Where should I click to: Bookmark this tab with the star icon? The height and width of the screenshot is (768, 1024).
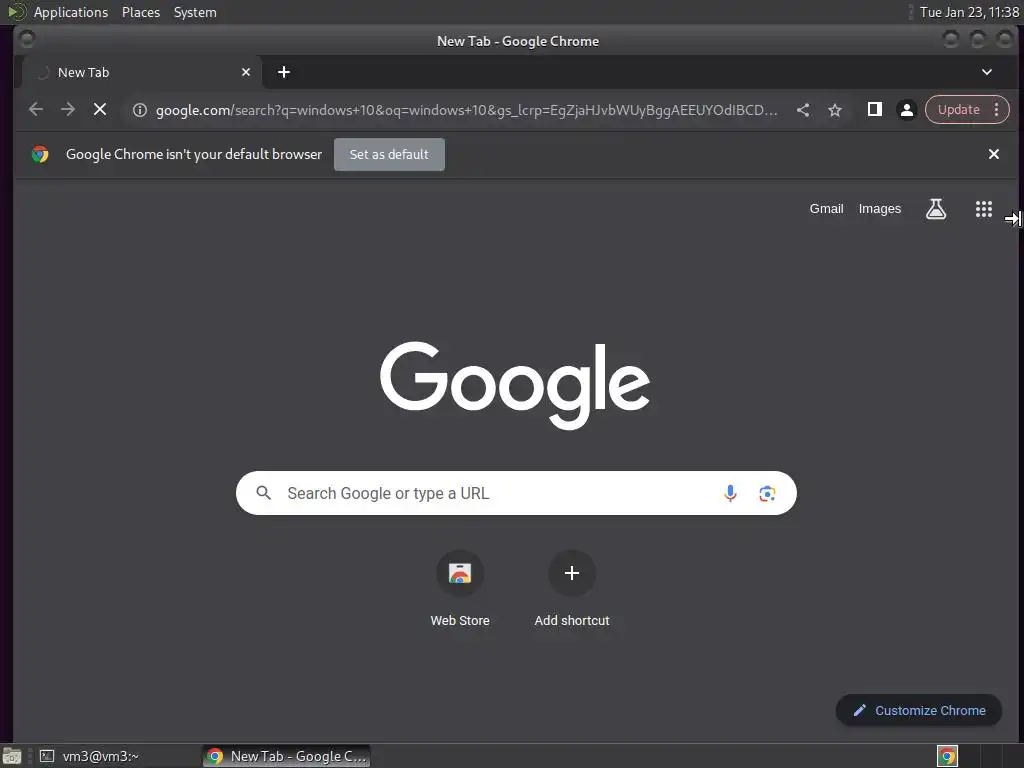[x=835, y=110]
